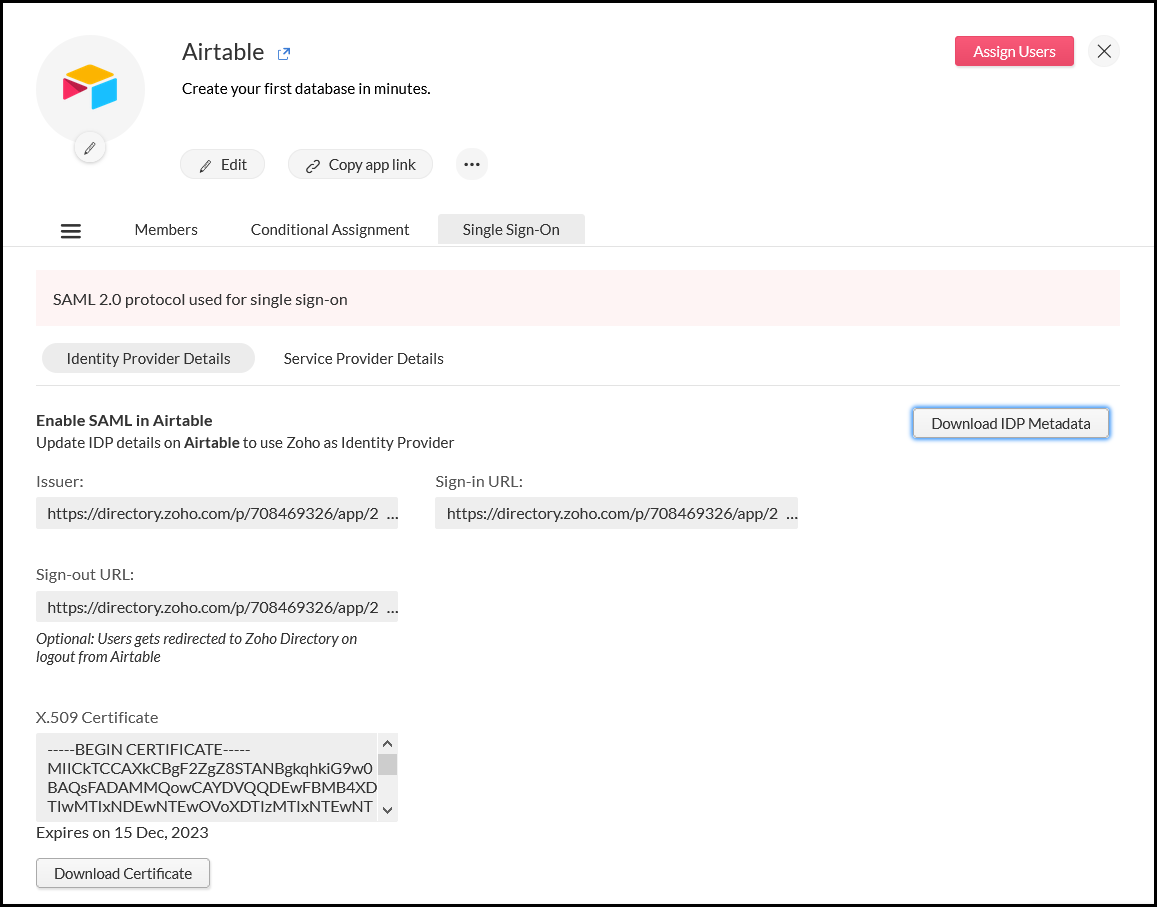Screen dimensions: 1157x907
Task: Switch to Service Provider Details
Action: pyautogui.click(x=363, y=358)
